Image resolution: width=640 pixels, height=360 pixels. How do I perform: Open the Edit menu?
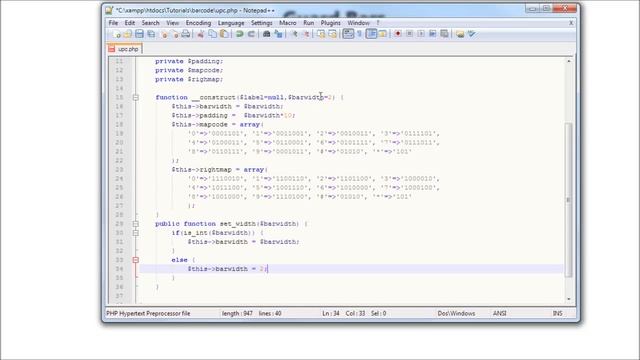tap(130, 23)
